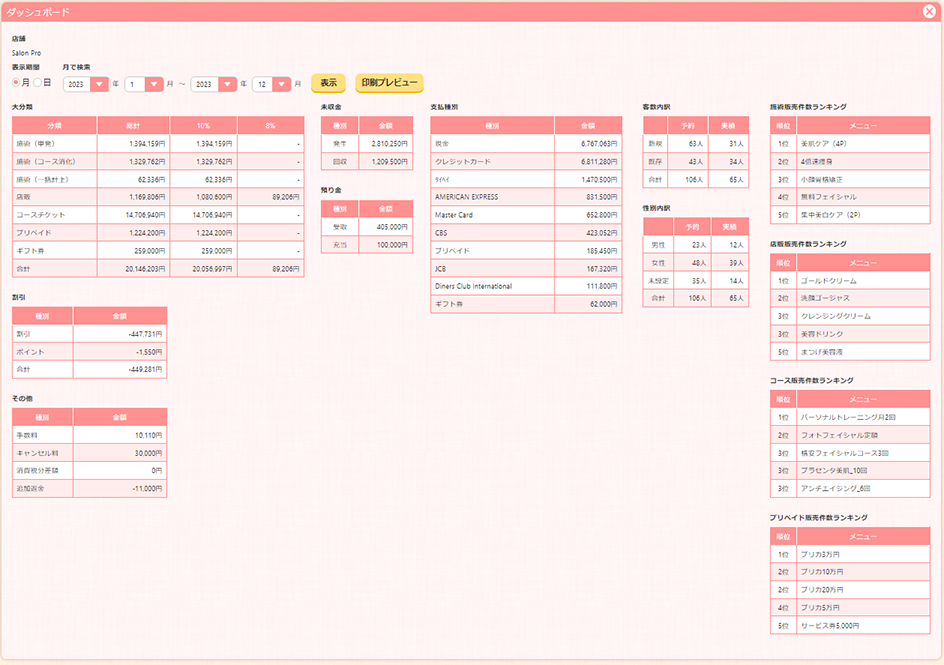Click the 印刷プレビュー button
The image size is (944, 665).
[389, 83]
